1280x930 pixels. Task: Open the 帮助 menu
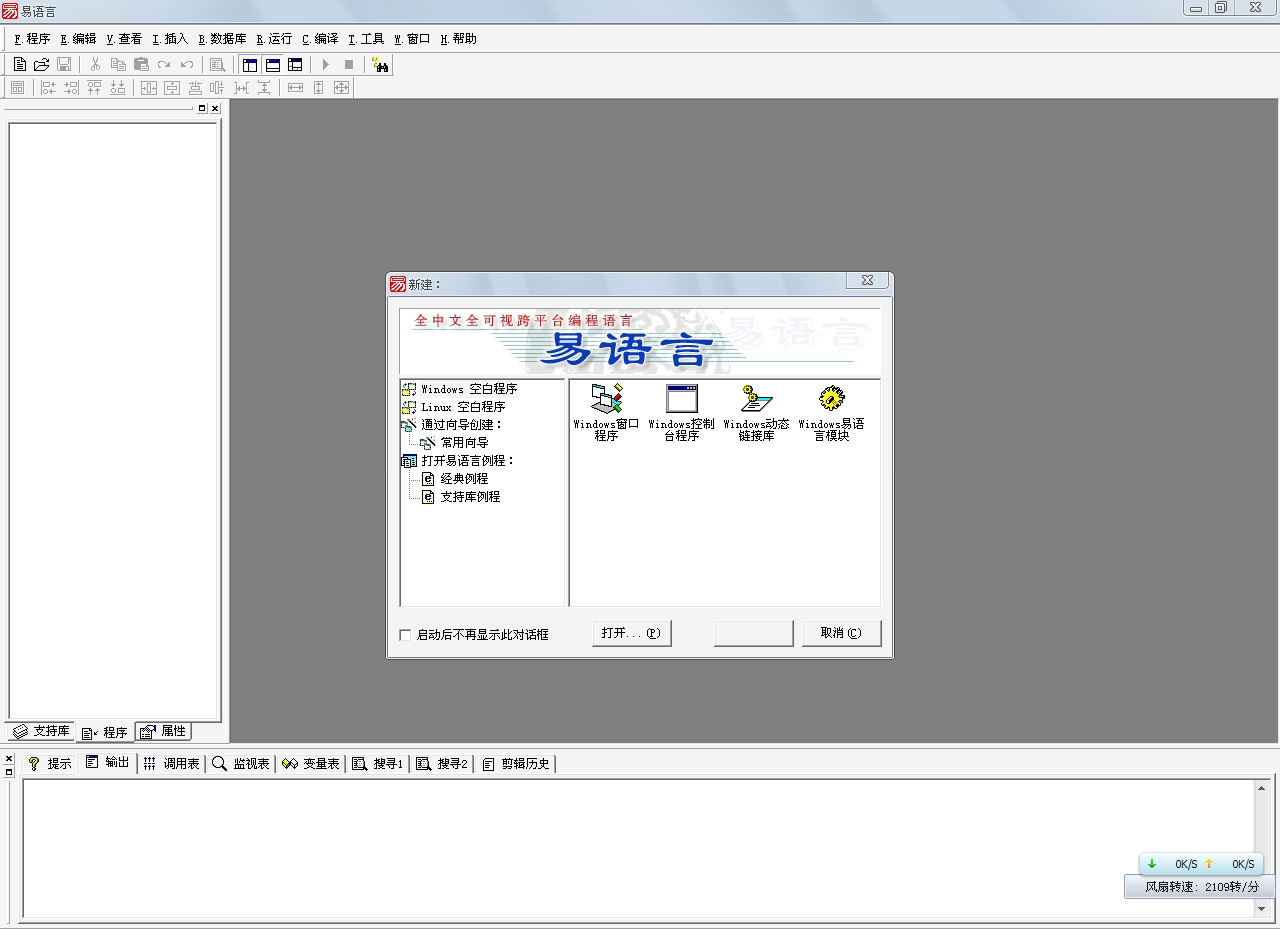click(x=458, y=39)
